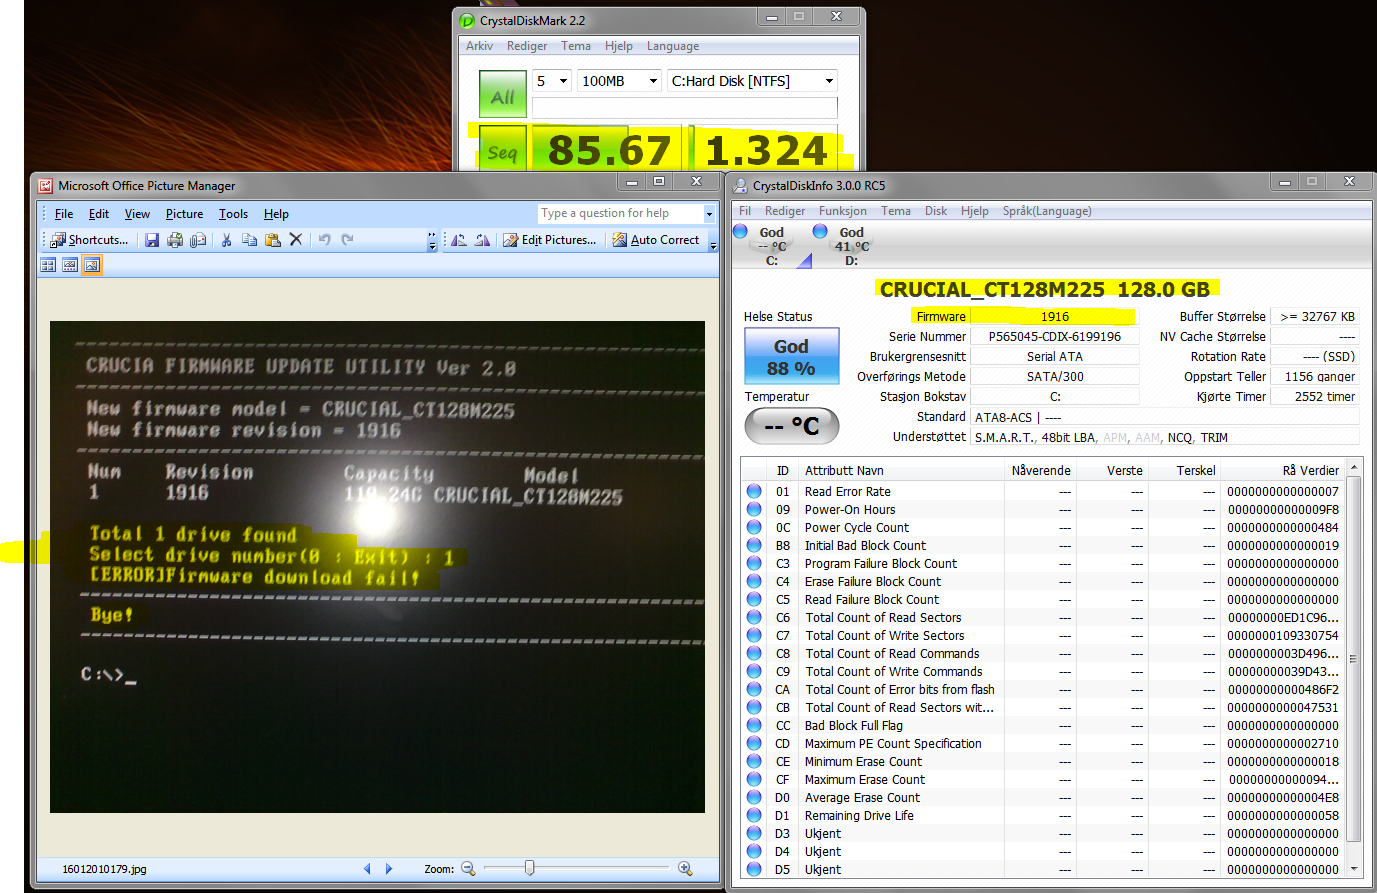Click the Rotate Left icon

click(x=459, y=240)
